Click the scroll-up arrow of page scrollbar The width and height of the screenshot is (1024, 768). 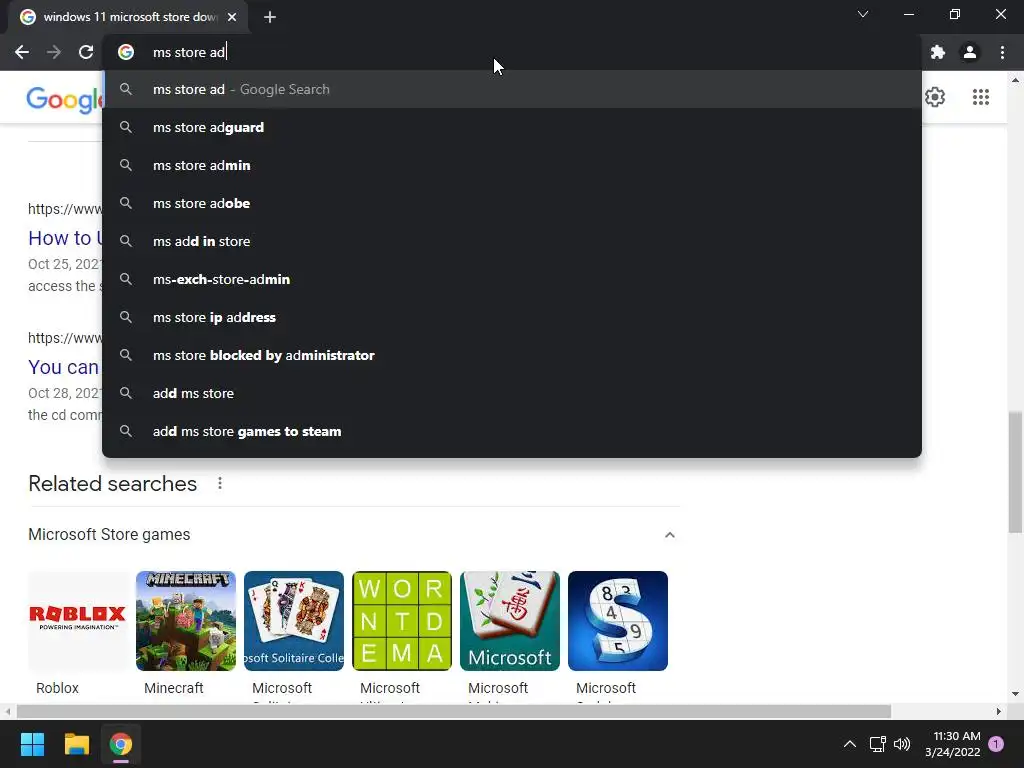pyautogui.click(x=1015, y=80)
